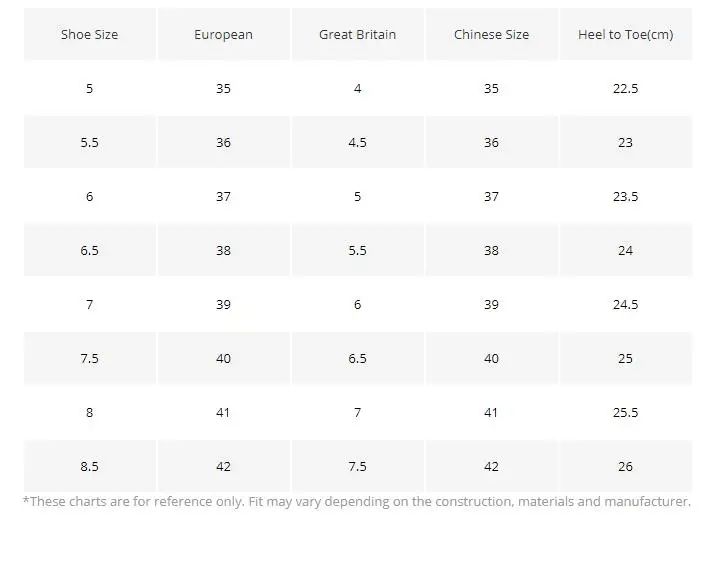This screenshot has width=717, height=573.
Task: Select Great Britain size 4 cell
Action: tap(357, 89)
